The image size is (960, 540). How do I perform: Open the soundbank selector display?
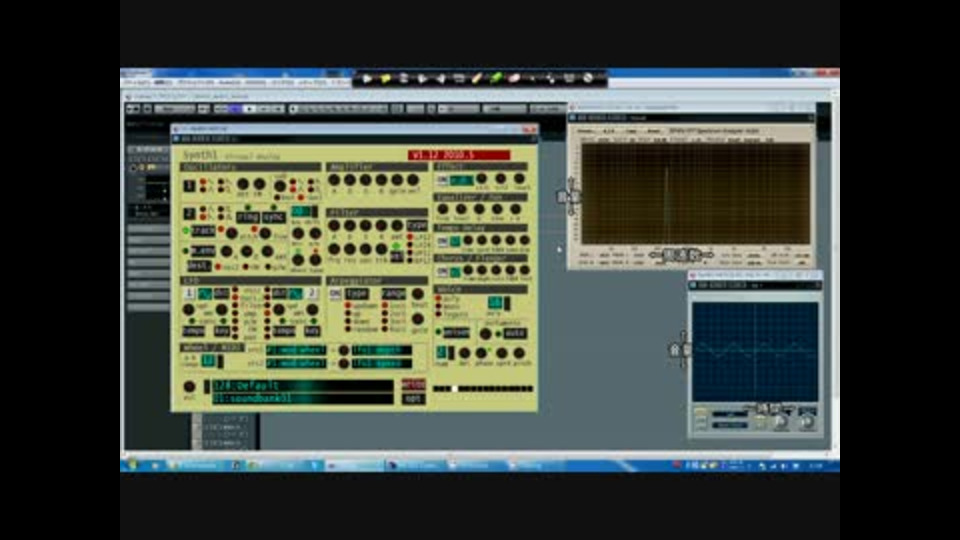tap(302, 399)
